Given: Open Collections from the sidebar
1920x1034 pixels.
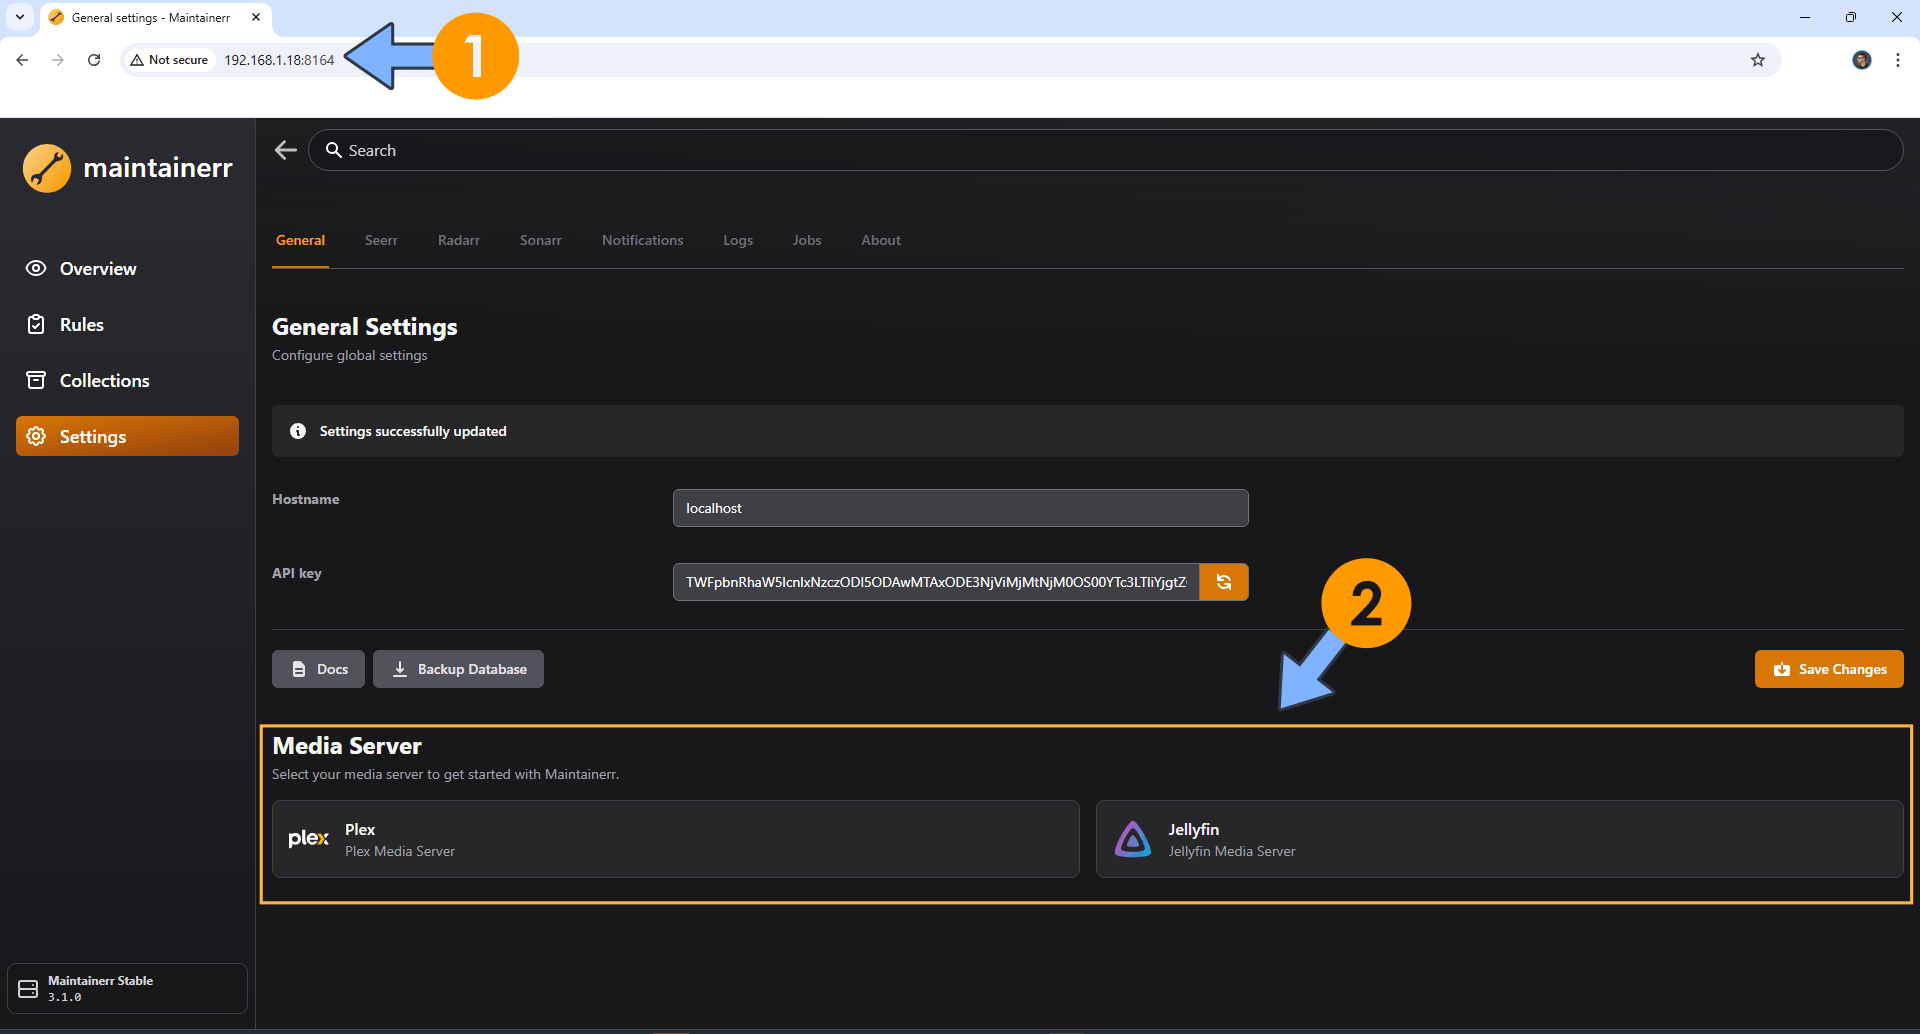Looking at the screenshot, I should click(x=104, y=381).
